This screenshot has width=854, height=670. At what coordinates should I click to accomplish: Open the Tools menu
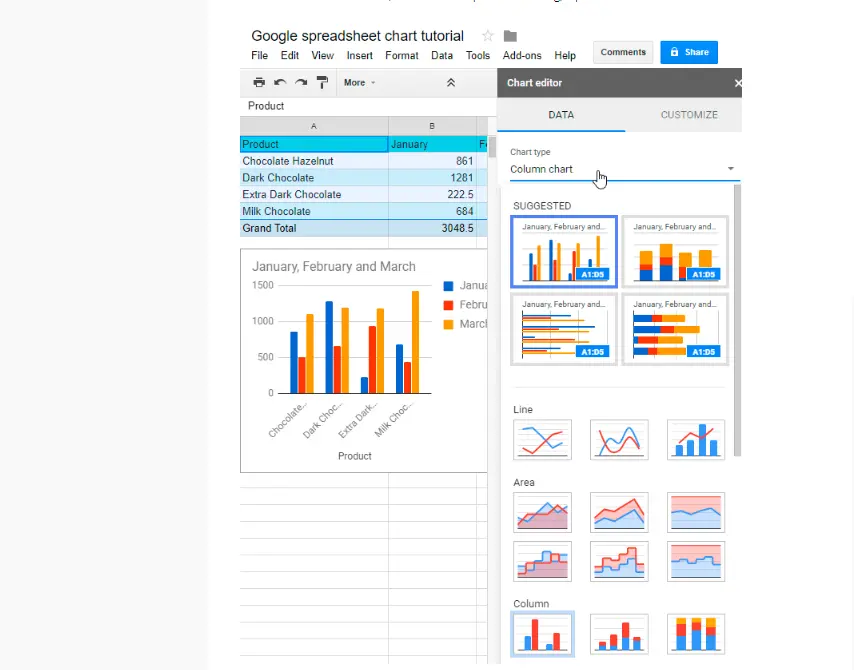pyautogui.click(x=478, y=56)
